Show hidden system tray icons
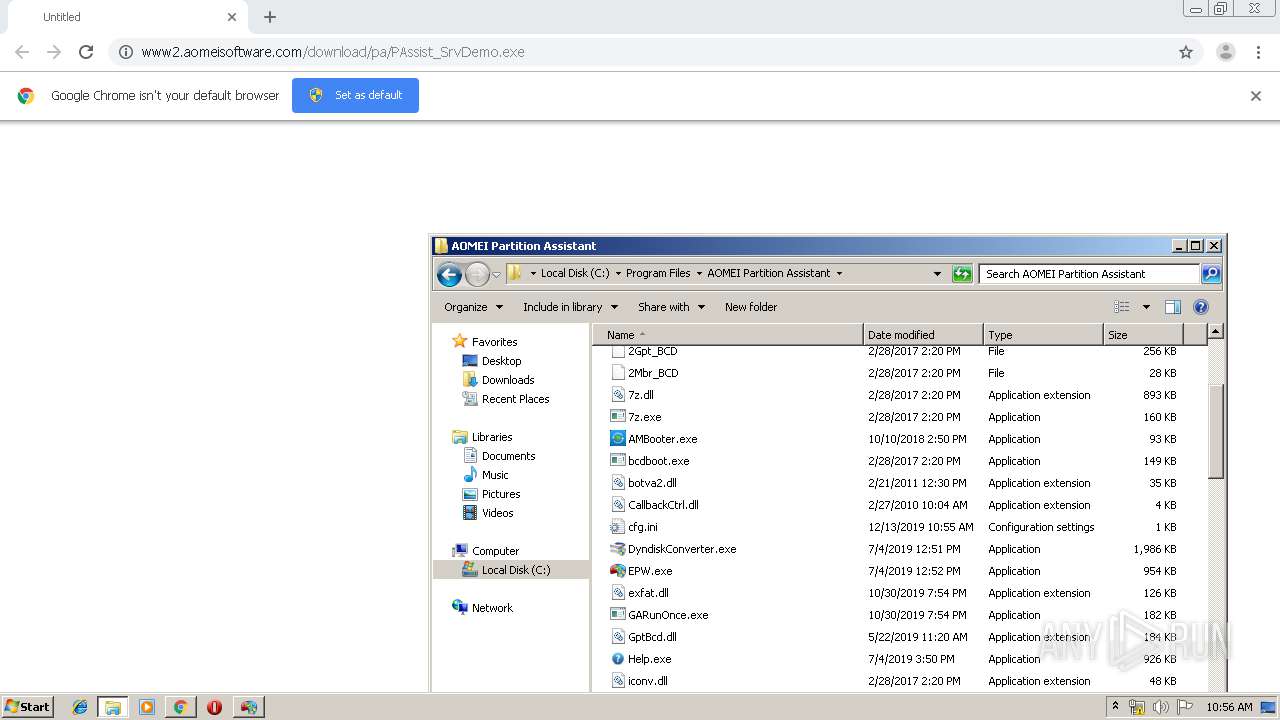Image resolution: width=1280 pixels, height=720 pixels. click(x=1116, y=707)
